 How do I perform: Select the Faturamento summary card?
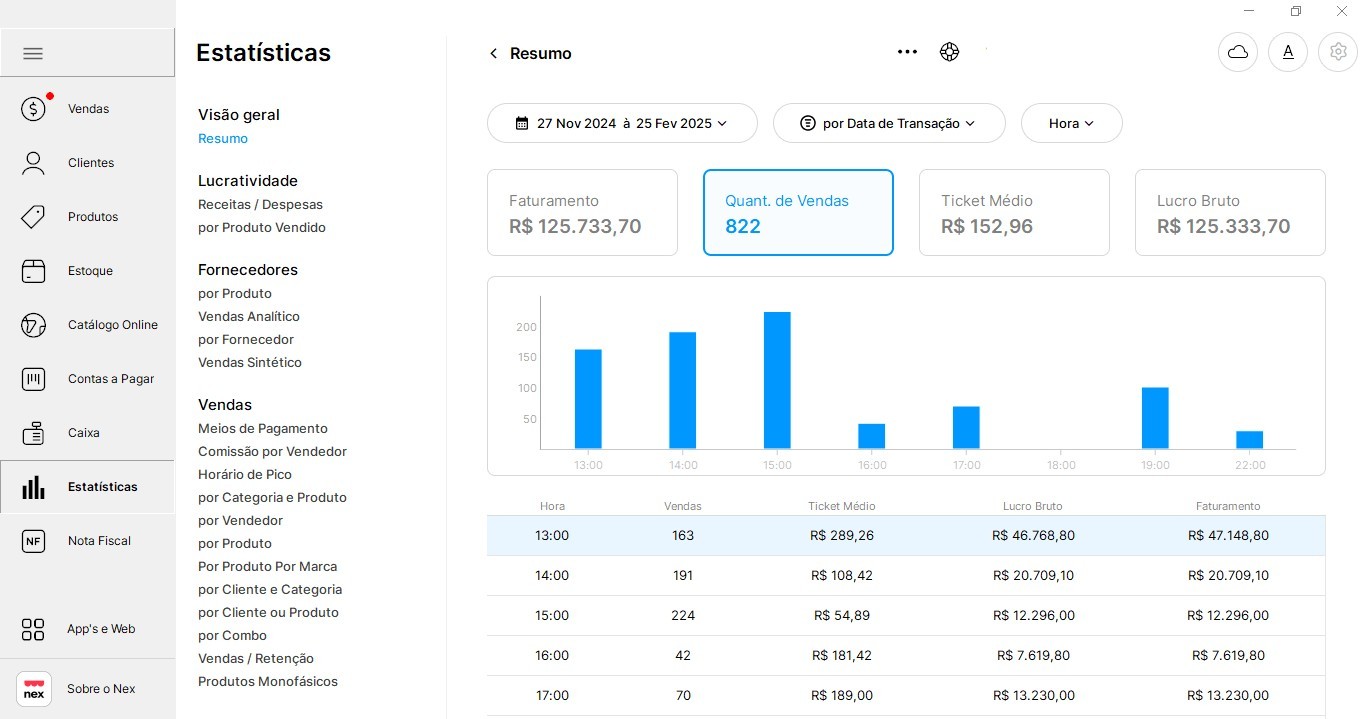click(582, 212)
